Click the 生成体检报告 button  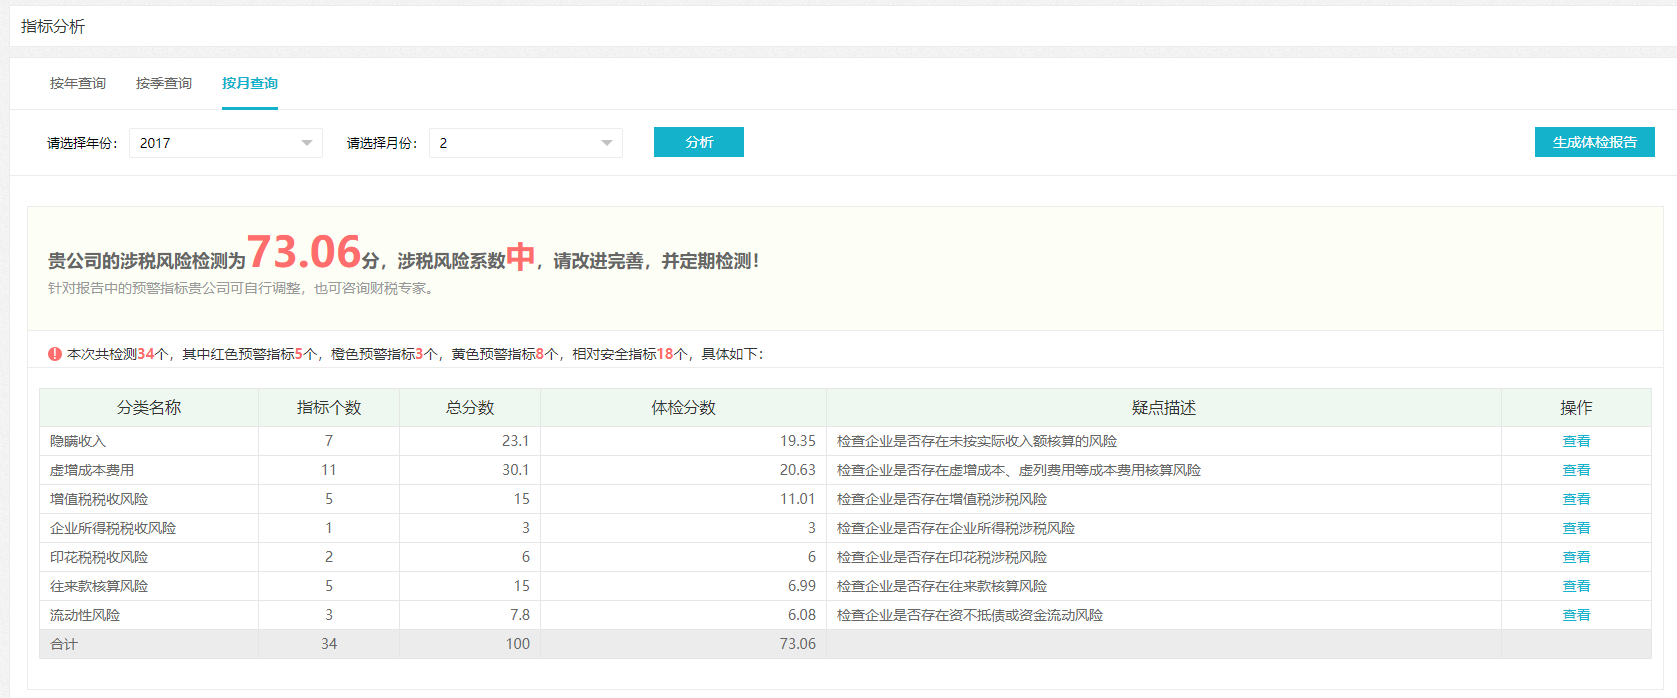pos(1595,142)
